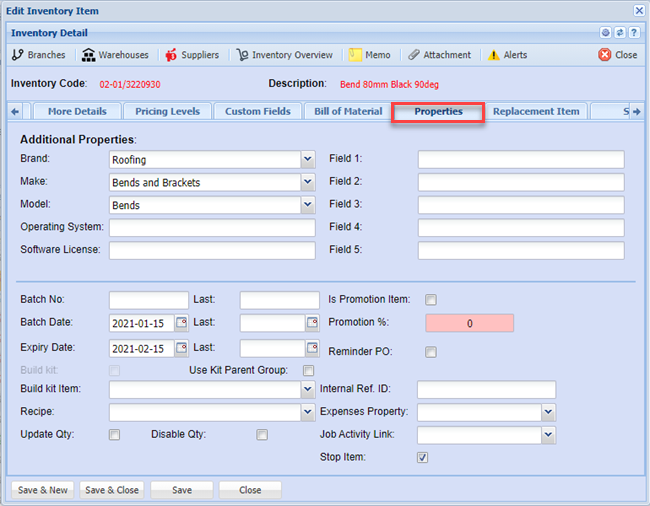Open Inventory Overview
650x506 pixels.
tap(243, 55)
